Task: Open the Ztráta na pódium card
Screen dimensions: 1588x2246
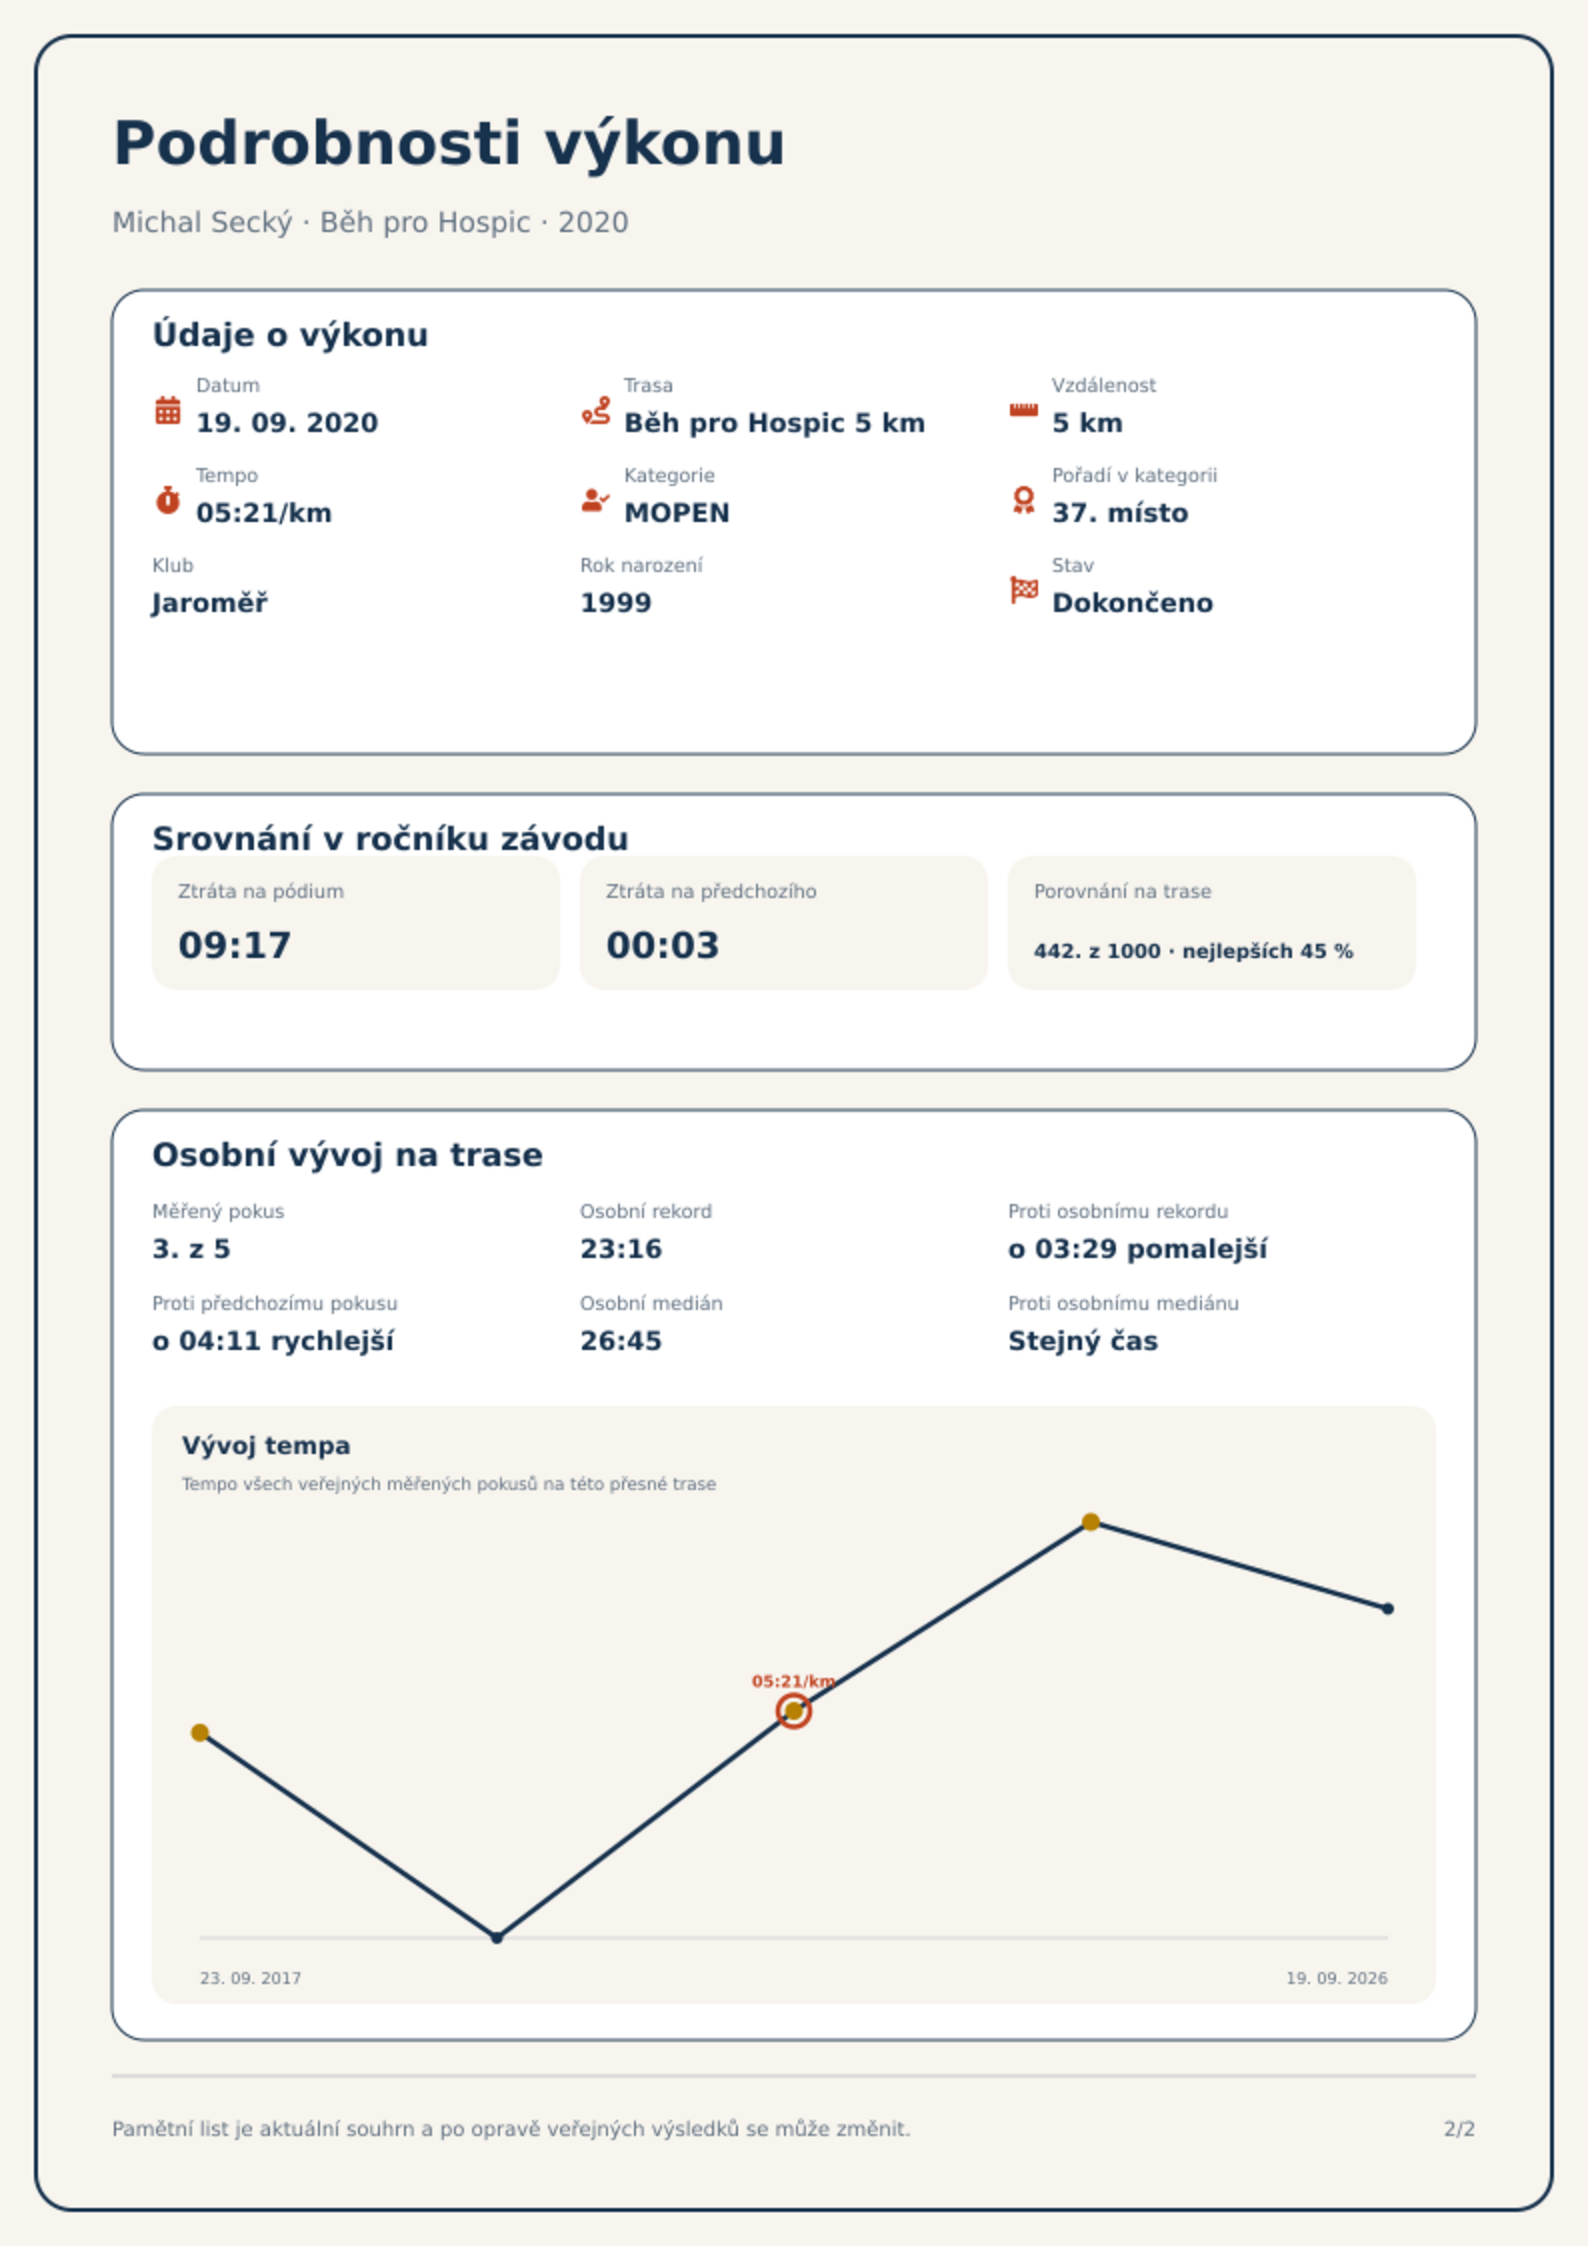Action: click(x=355, y=922)
